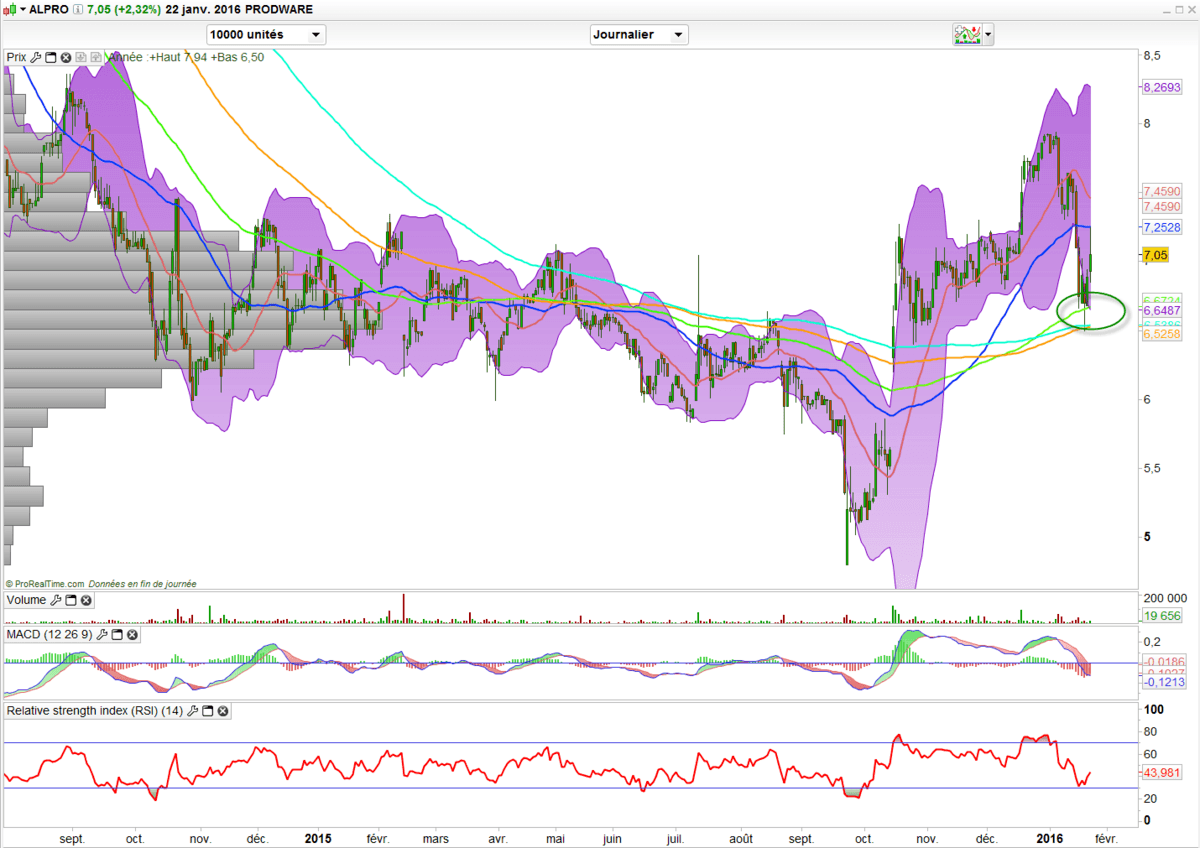Maximize the MACD indicator panel

click(116, 635)
